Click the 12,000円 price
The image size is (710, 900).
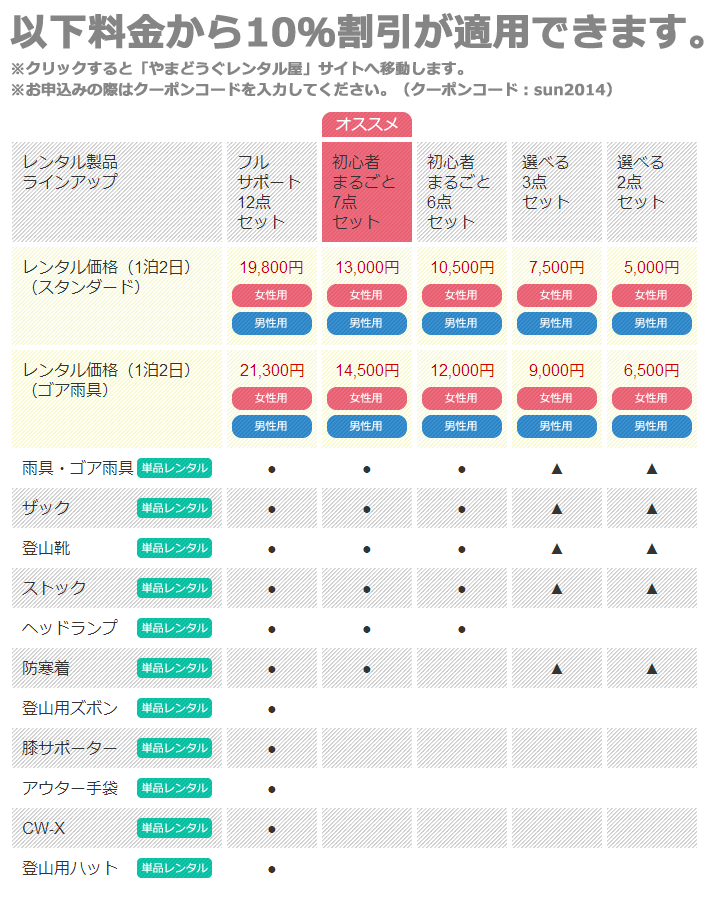462,371
